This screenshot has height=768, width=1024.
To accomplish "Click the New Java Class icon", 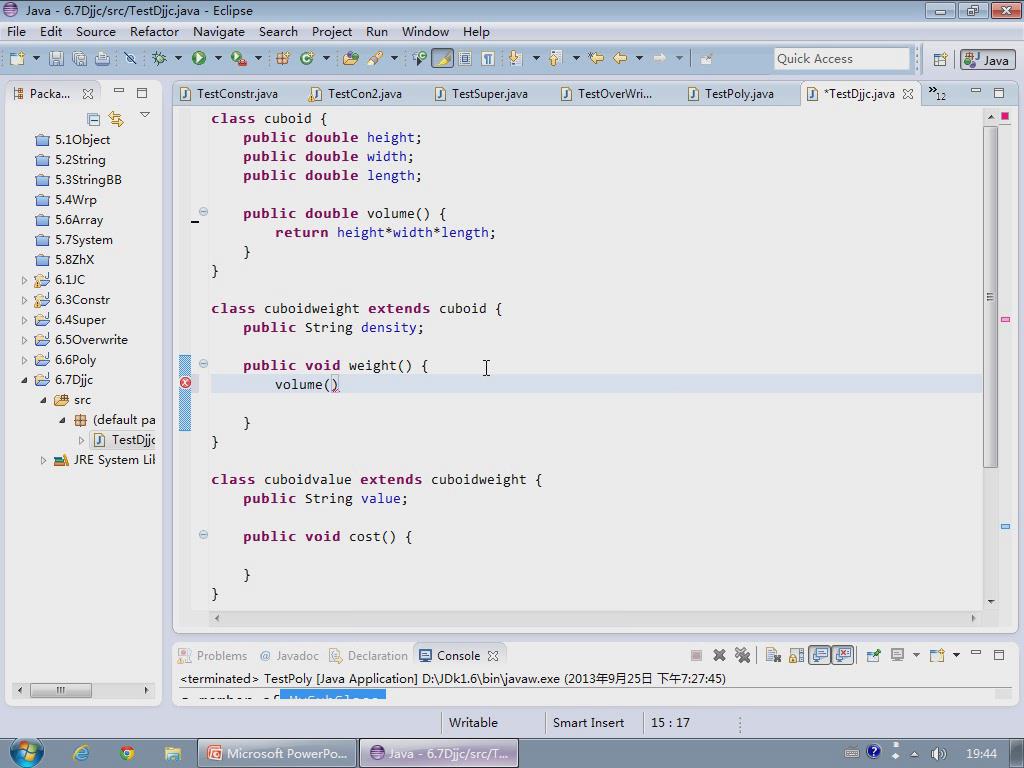I will [x=306, y=59].
